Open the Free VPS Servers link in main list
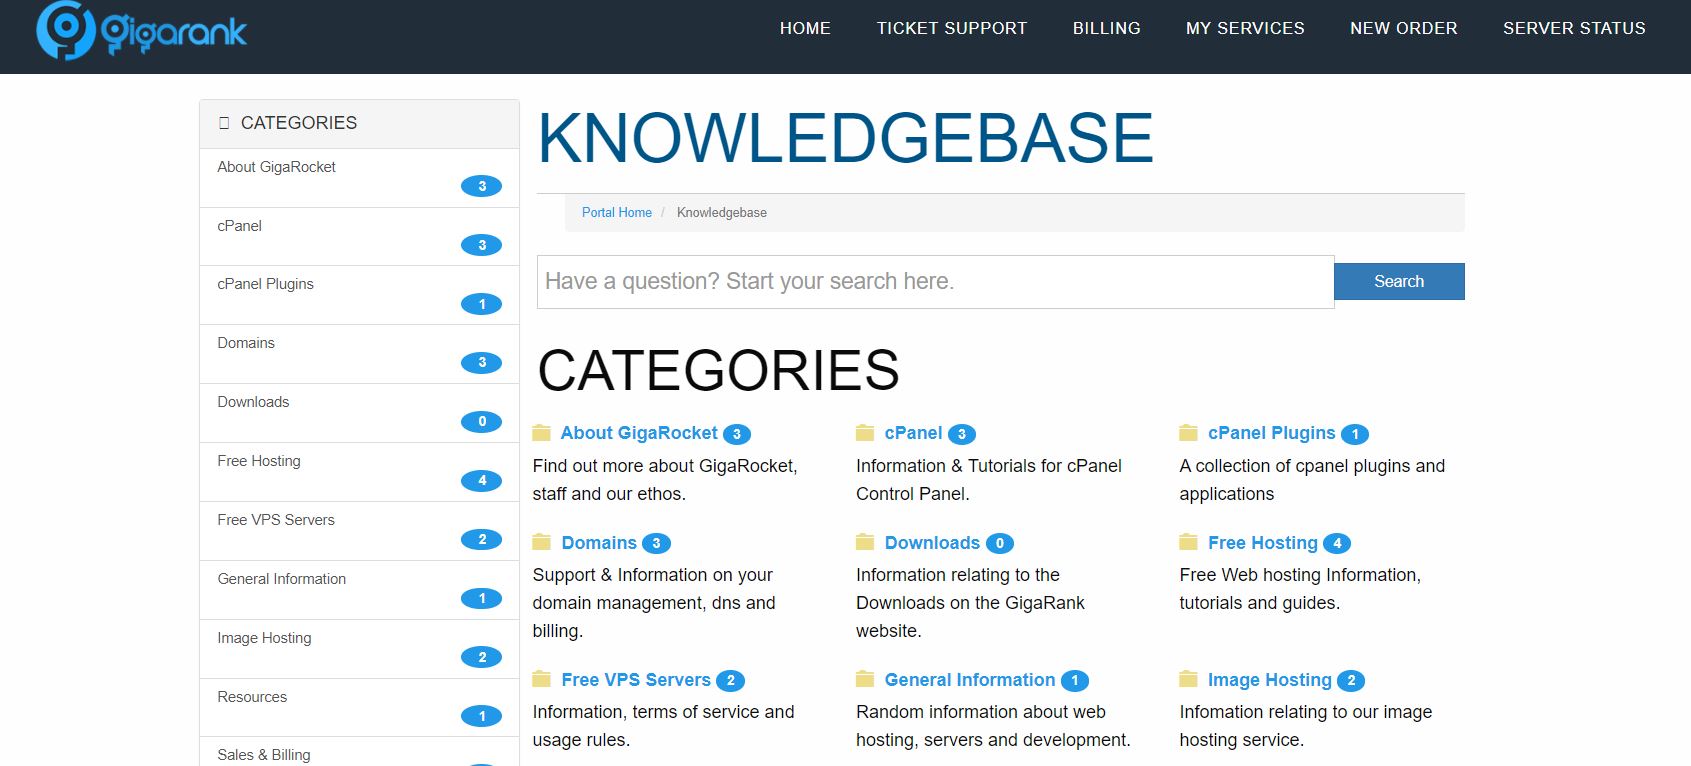Image resolution: width=1691 pixels, height=766 pixels. pos(636,680)
